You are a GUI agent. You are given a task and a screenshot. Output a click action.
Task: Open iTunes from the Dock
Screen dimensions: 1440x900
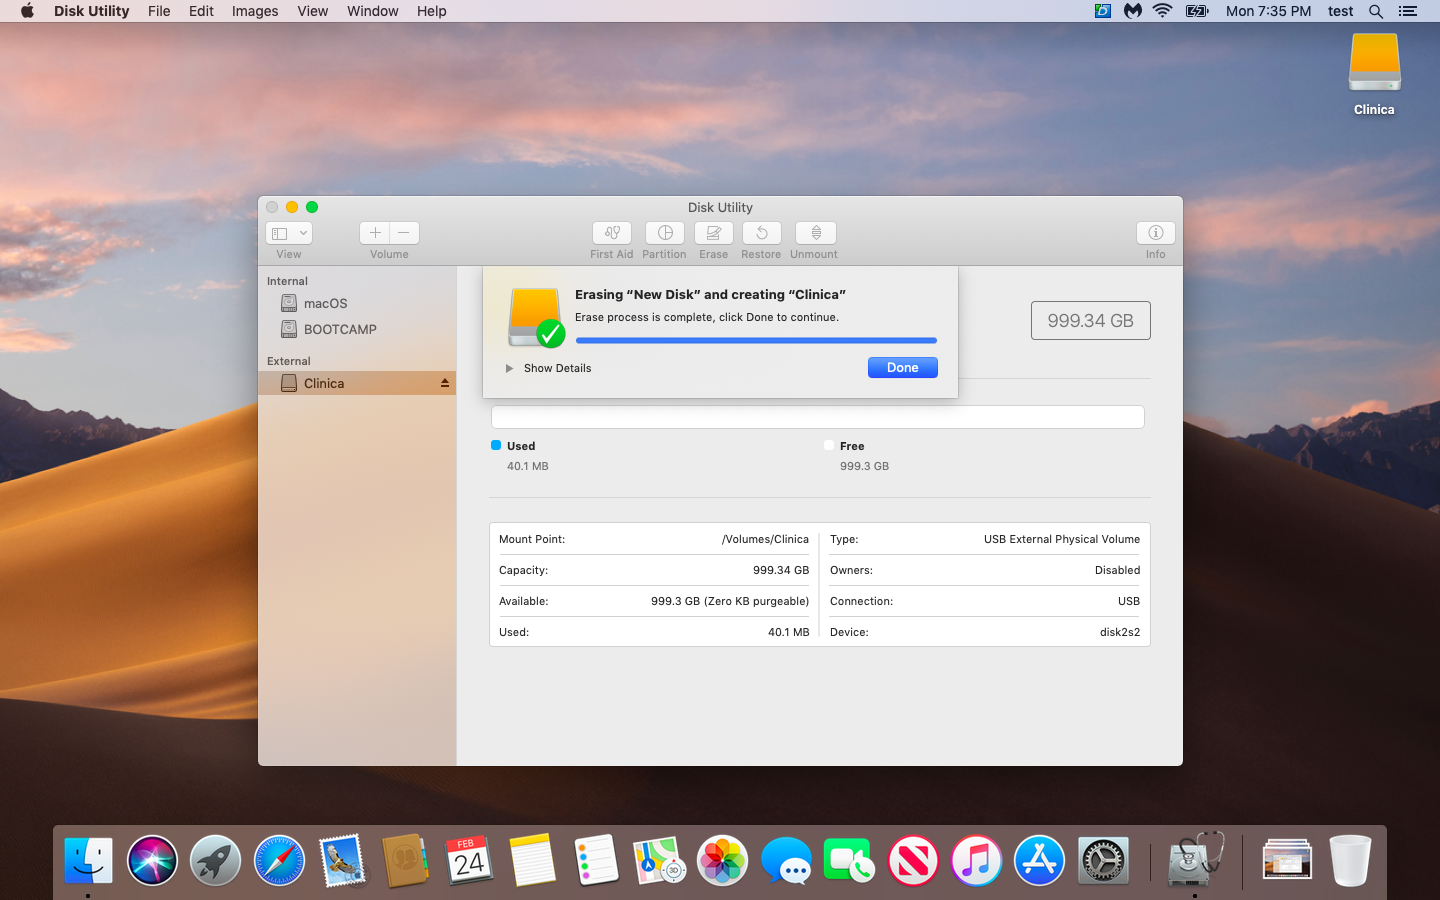click(976, 861)
